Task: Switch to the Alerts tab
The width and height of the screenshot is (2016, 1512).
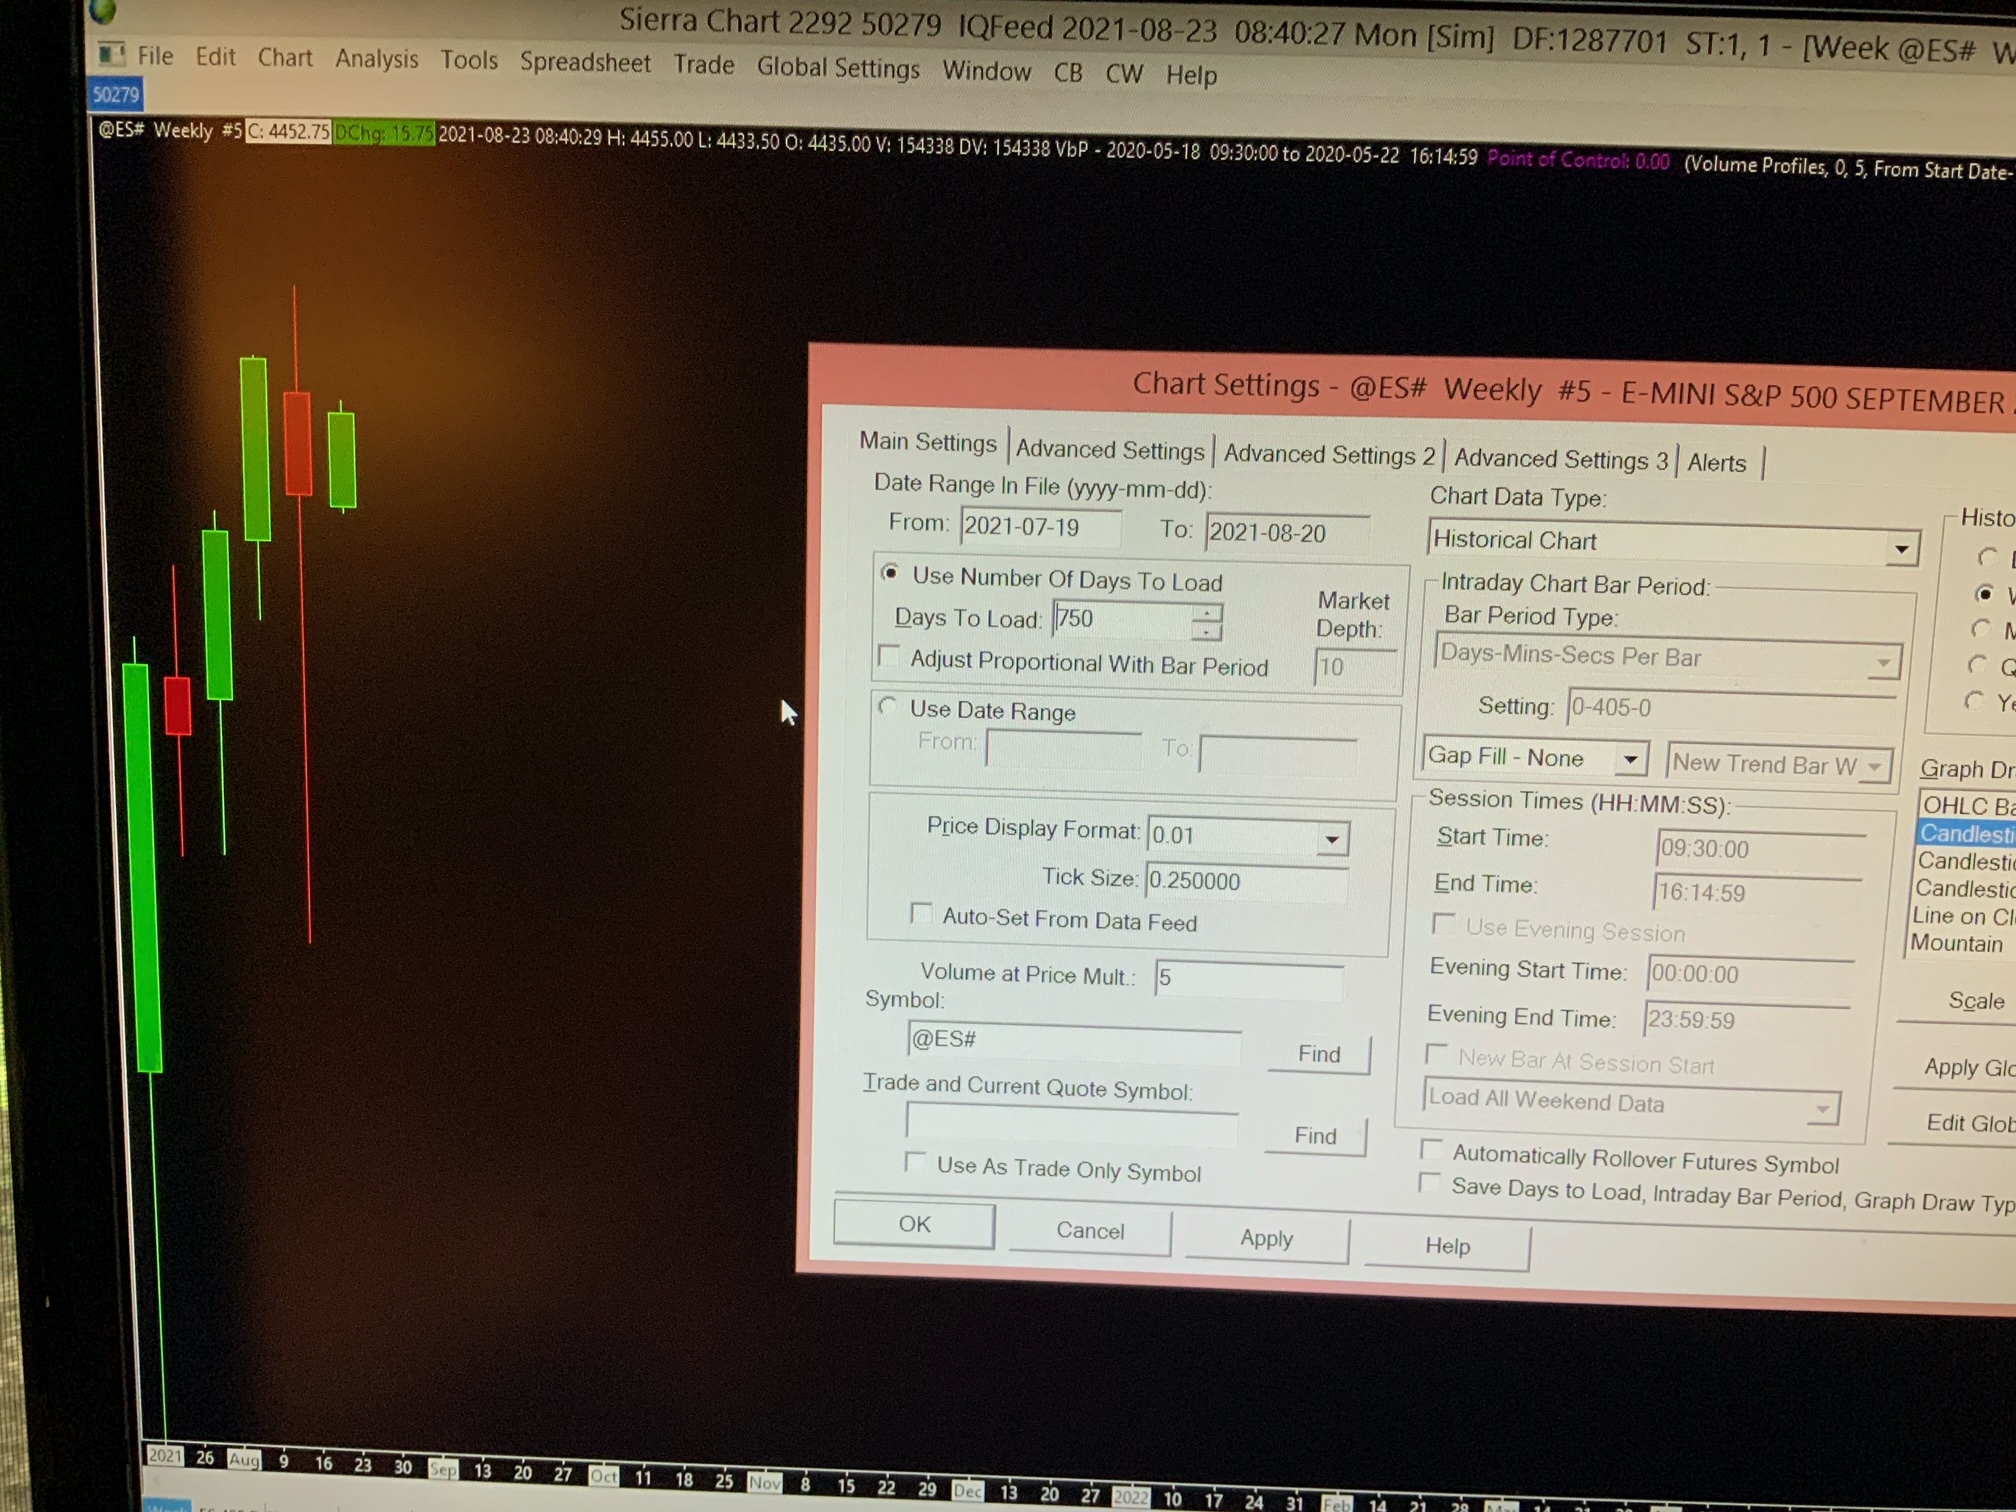Action: click(1716, 463)
